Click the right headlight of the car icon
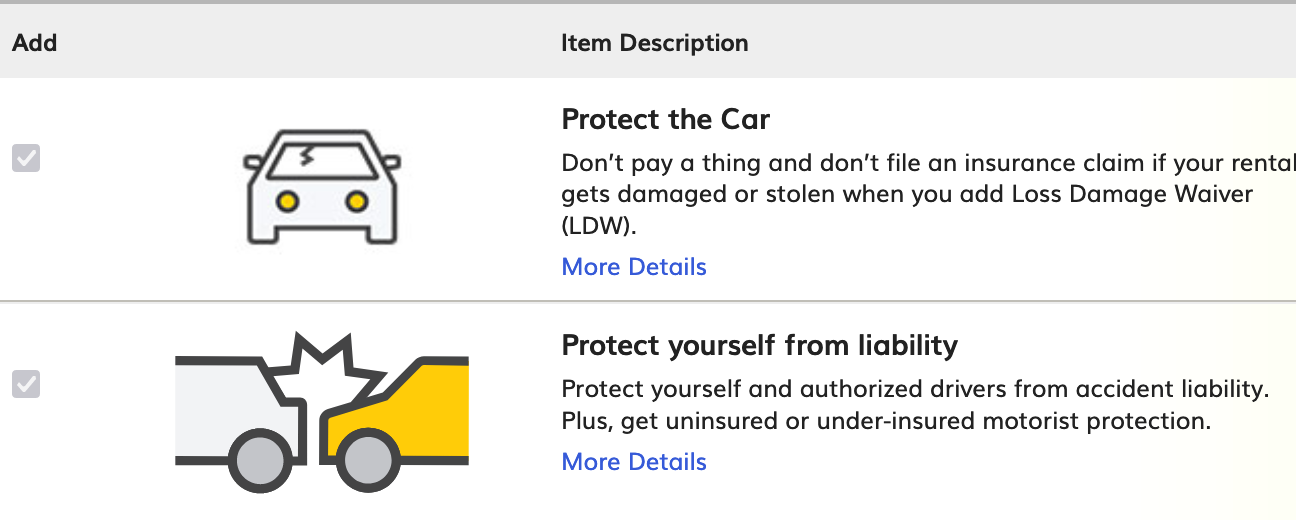Image resolution: width=1296 pixels, height=520 pixels. pyautogui.click(x=356, y=202)
